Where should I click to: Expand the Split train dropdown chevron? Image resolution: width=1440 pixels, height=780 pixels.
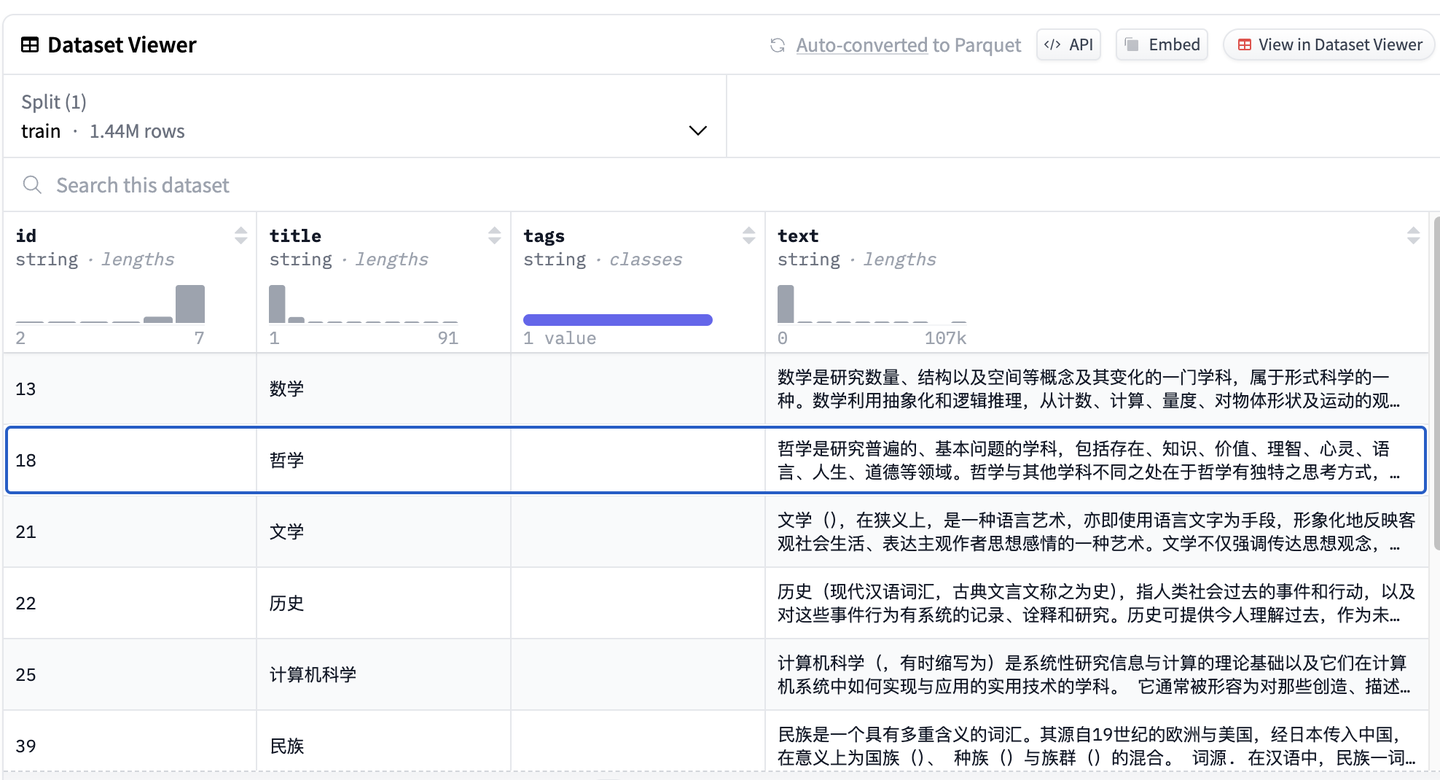click(698, 131)
